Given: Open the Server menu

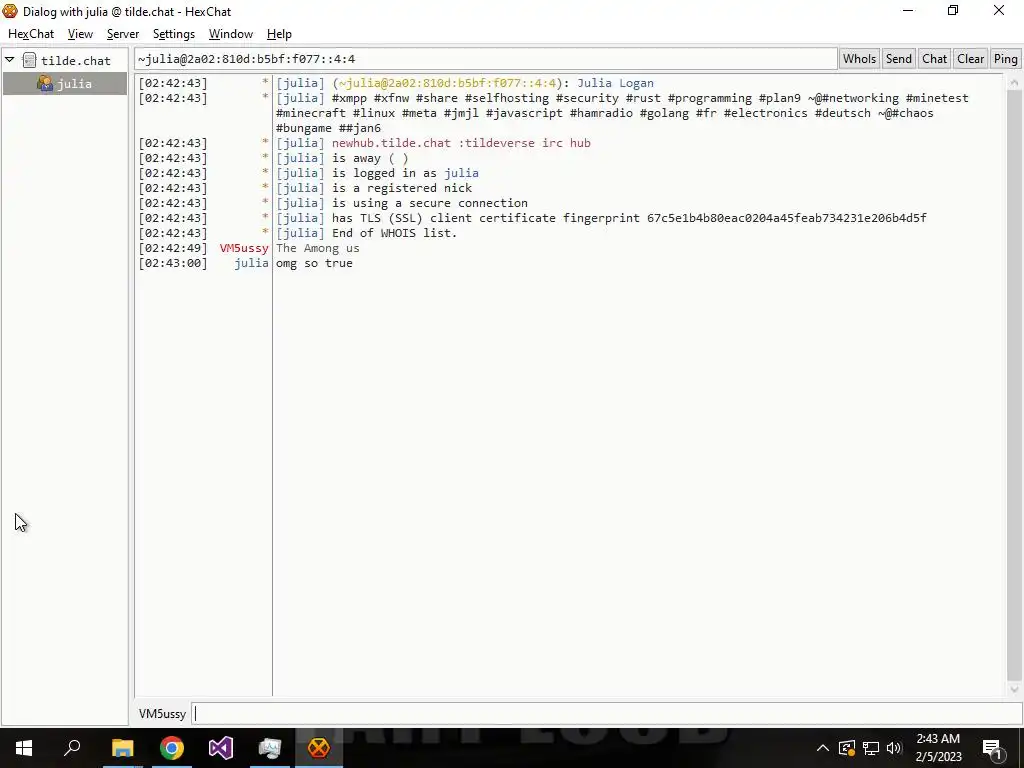Looking at the screenshot, I should (x=123, y=34).
